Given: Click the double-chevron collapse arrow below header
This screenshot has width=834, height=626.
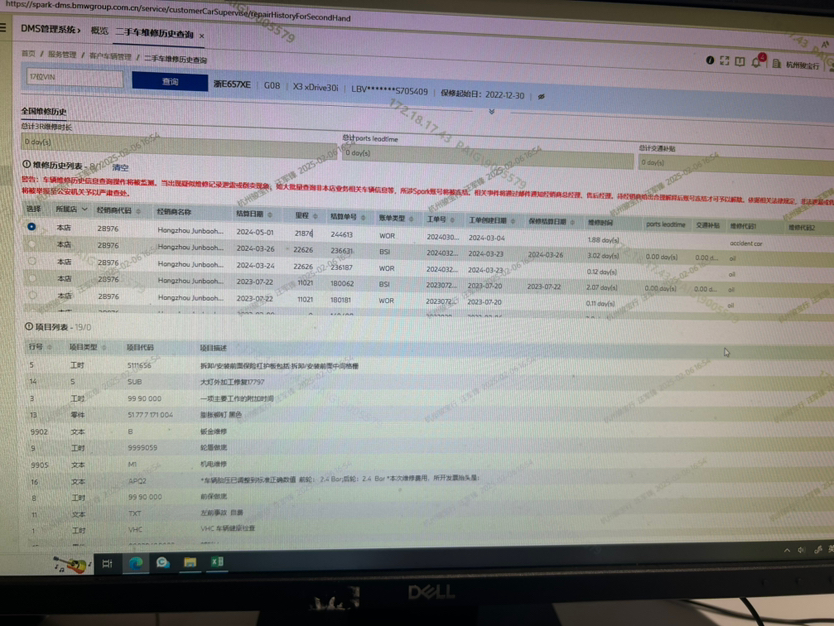Looking at the screenshot, I should 491,111.
